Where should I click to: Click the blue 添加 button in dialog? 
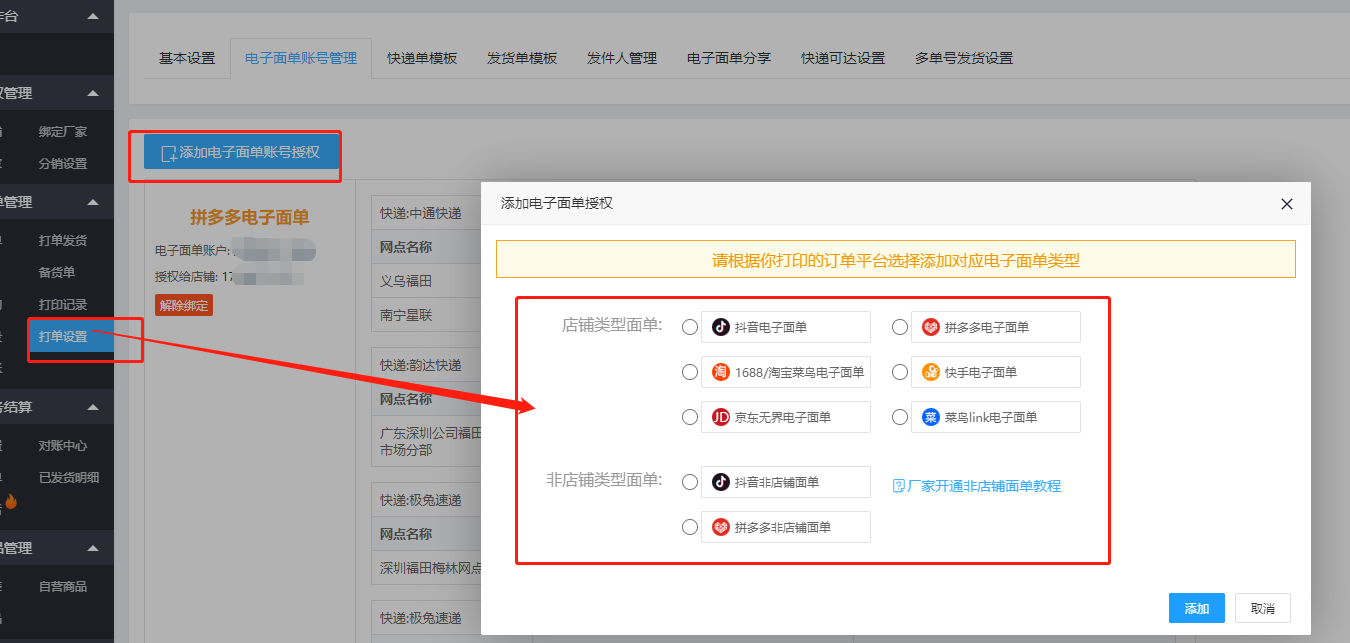1196,608
